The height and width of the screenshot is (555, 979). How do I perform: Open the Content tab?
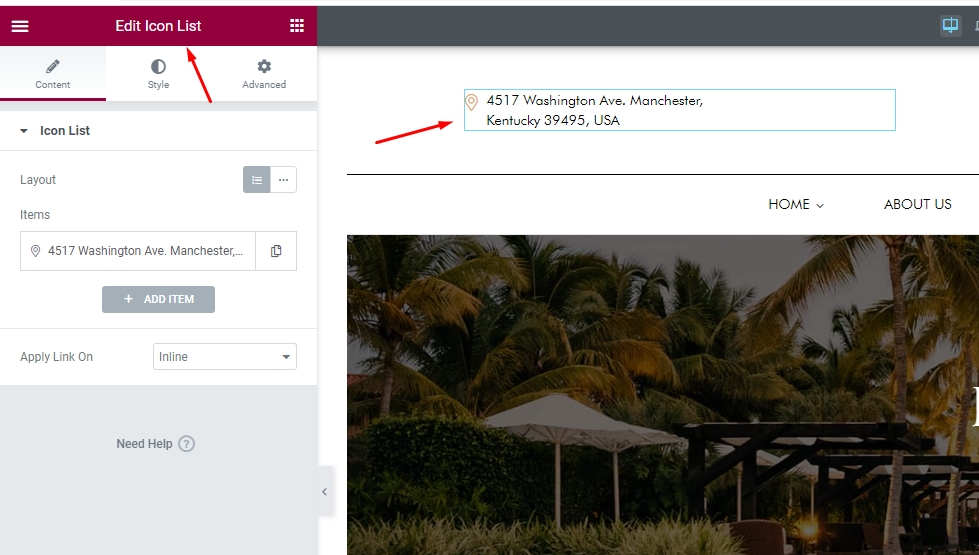coord(53,74)
